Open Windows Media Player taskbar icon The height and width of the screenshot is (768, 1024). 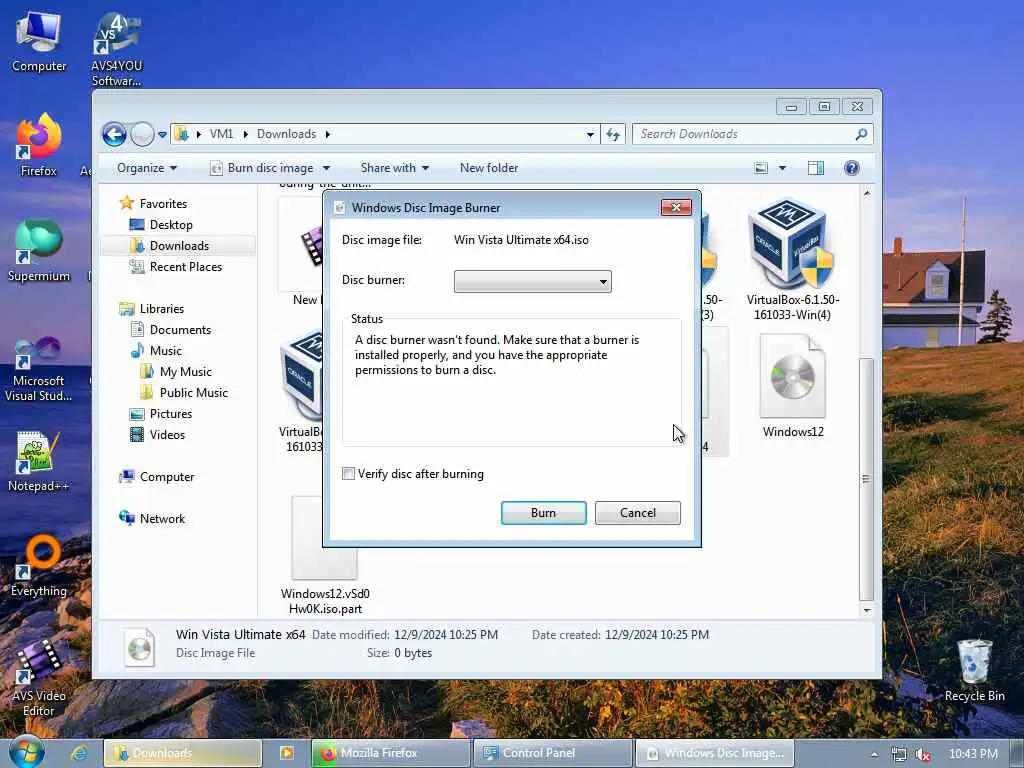point(287,753)
